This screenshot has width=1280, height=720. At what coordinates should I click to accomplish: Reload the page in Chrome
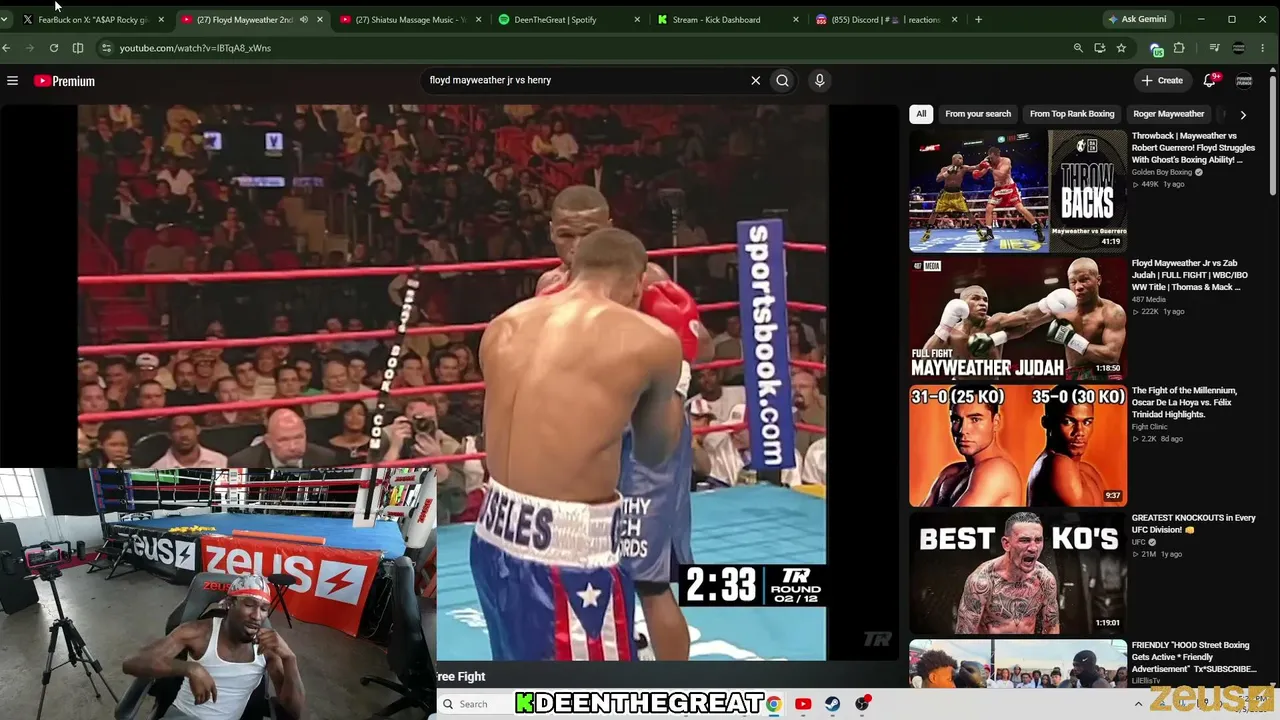(x=54, y=48)
